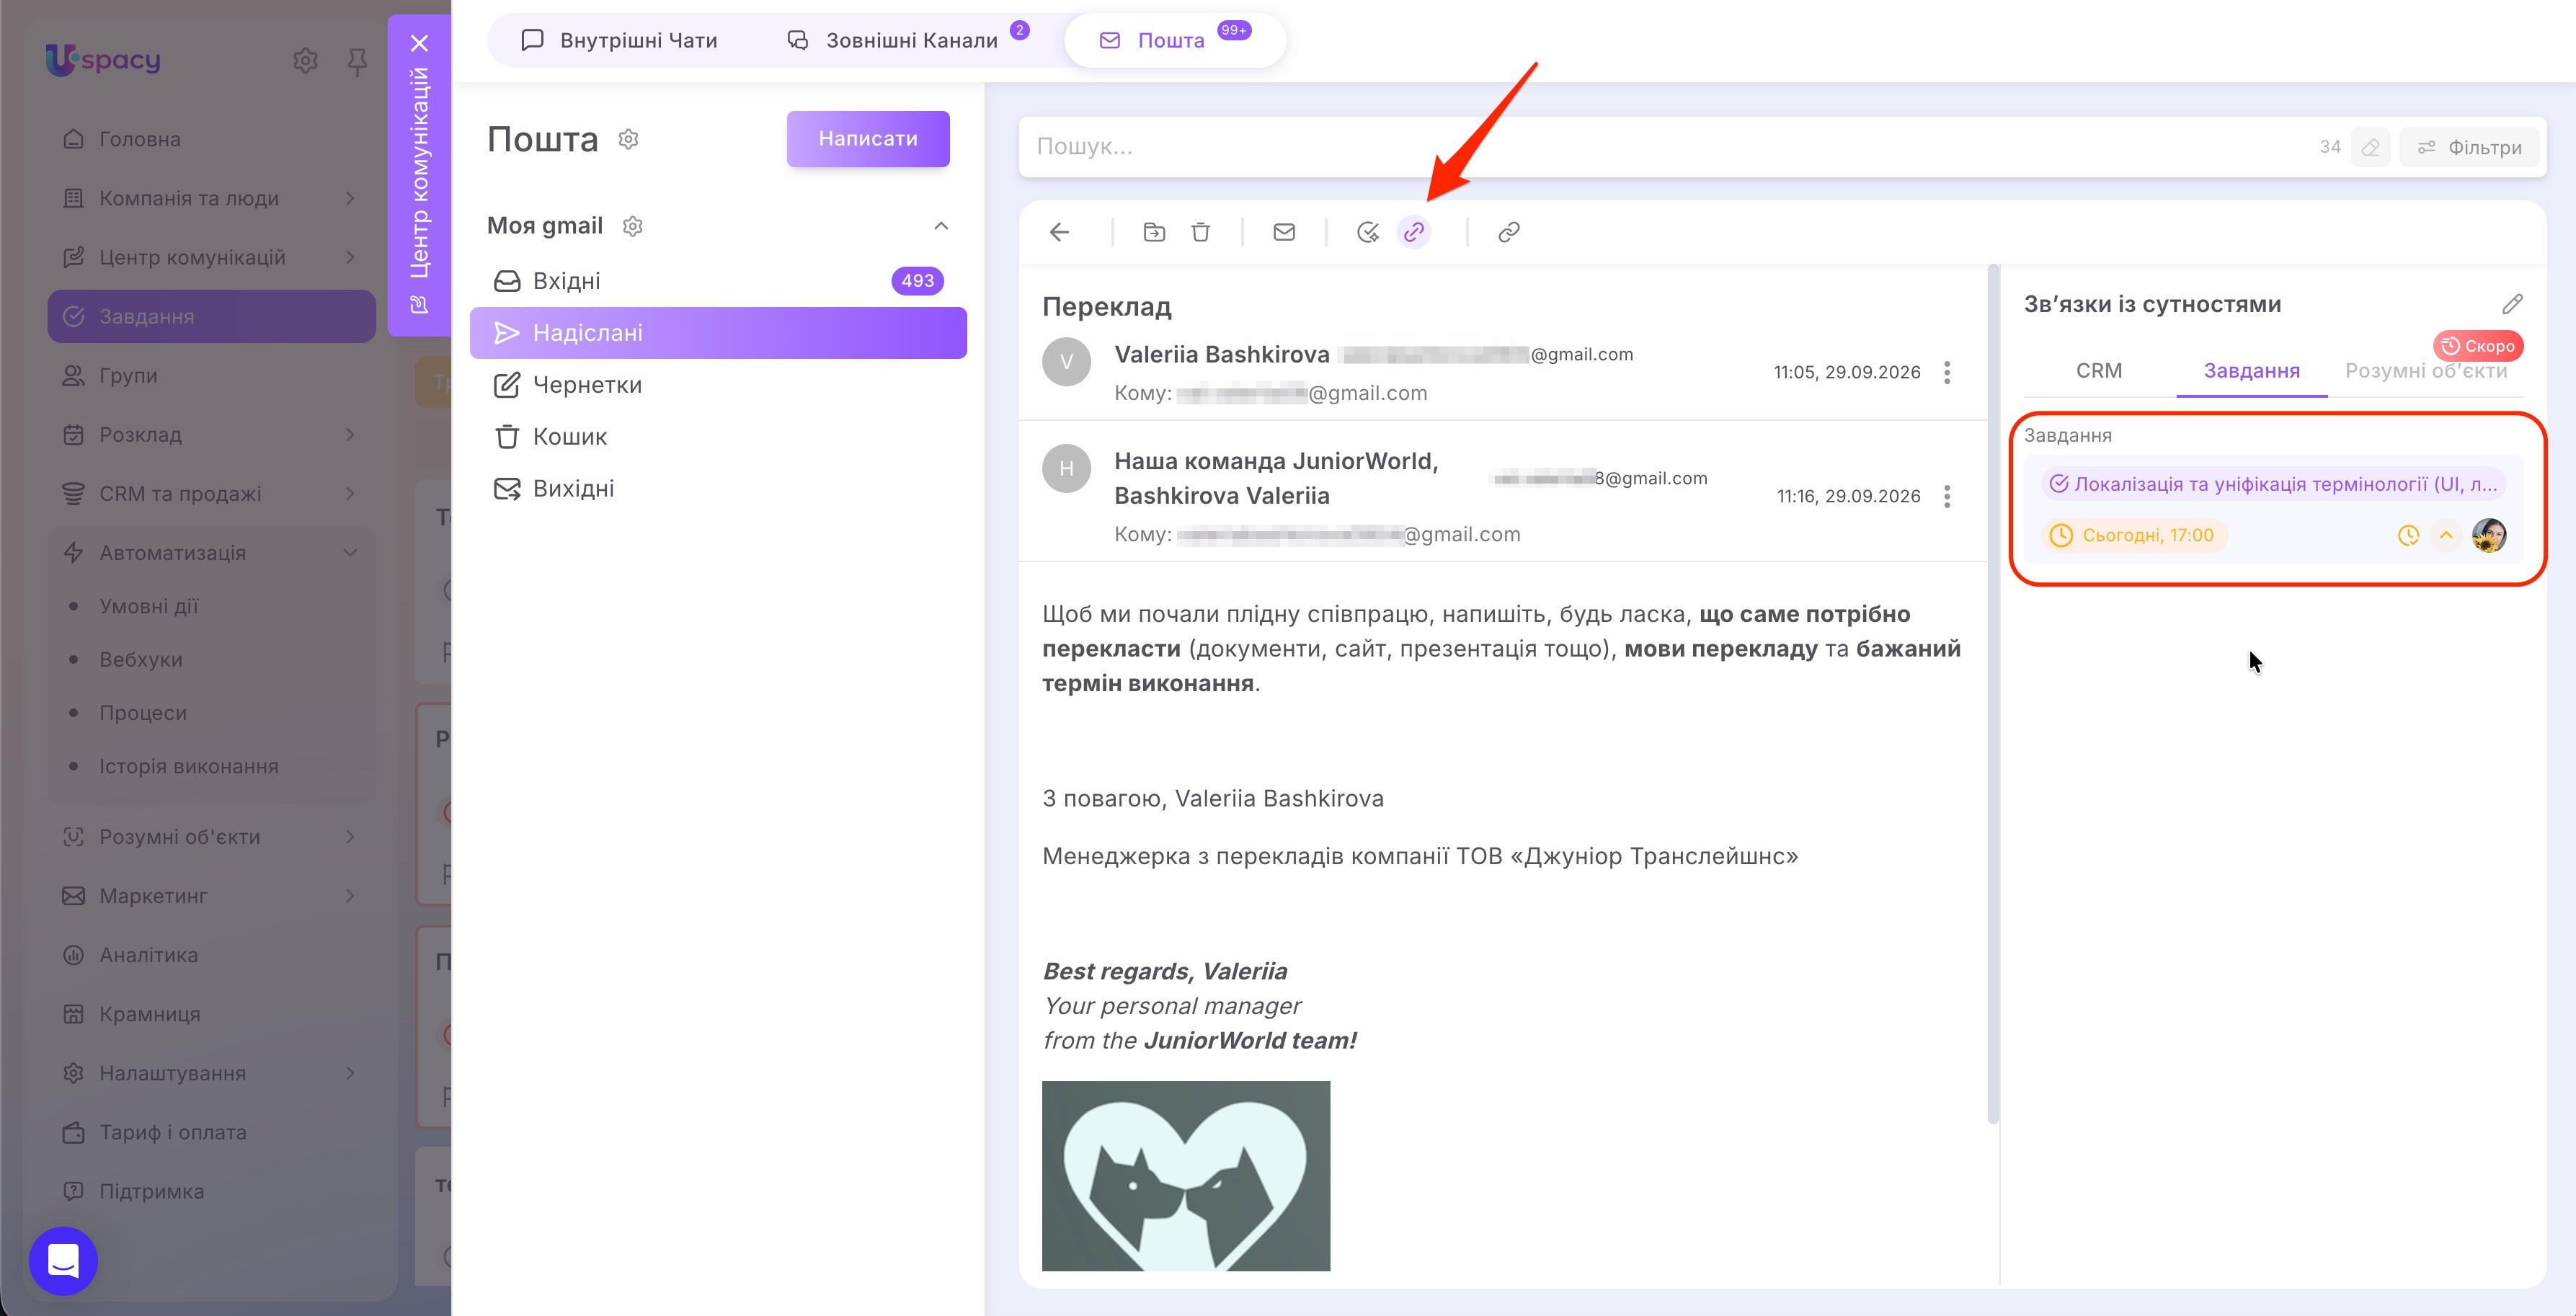Open the Чернетки drafts folder
The height and width of the screenshot is (1316, 2576).
[718, 385]
